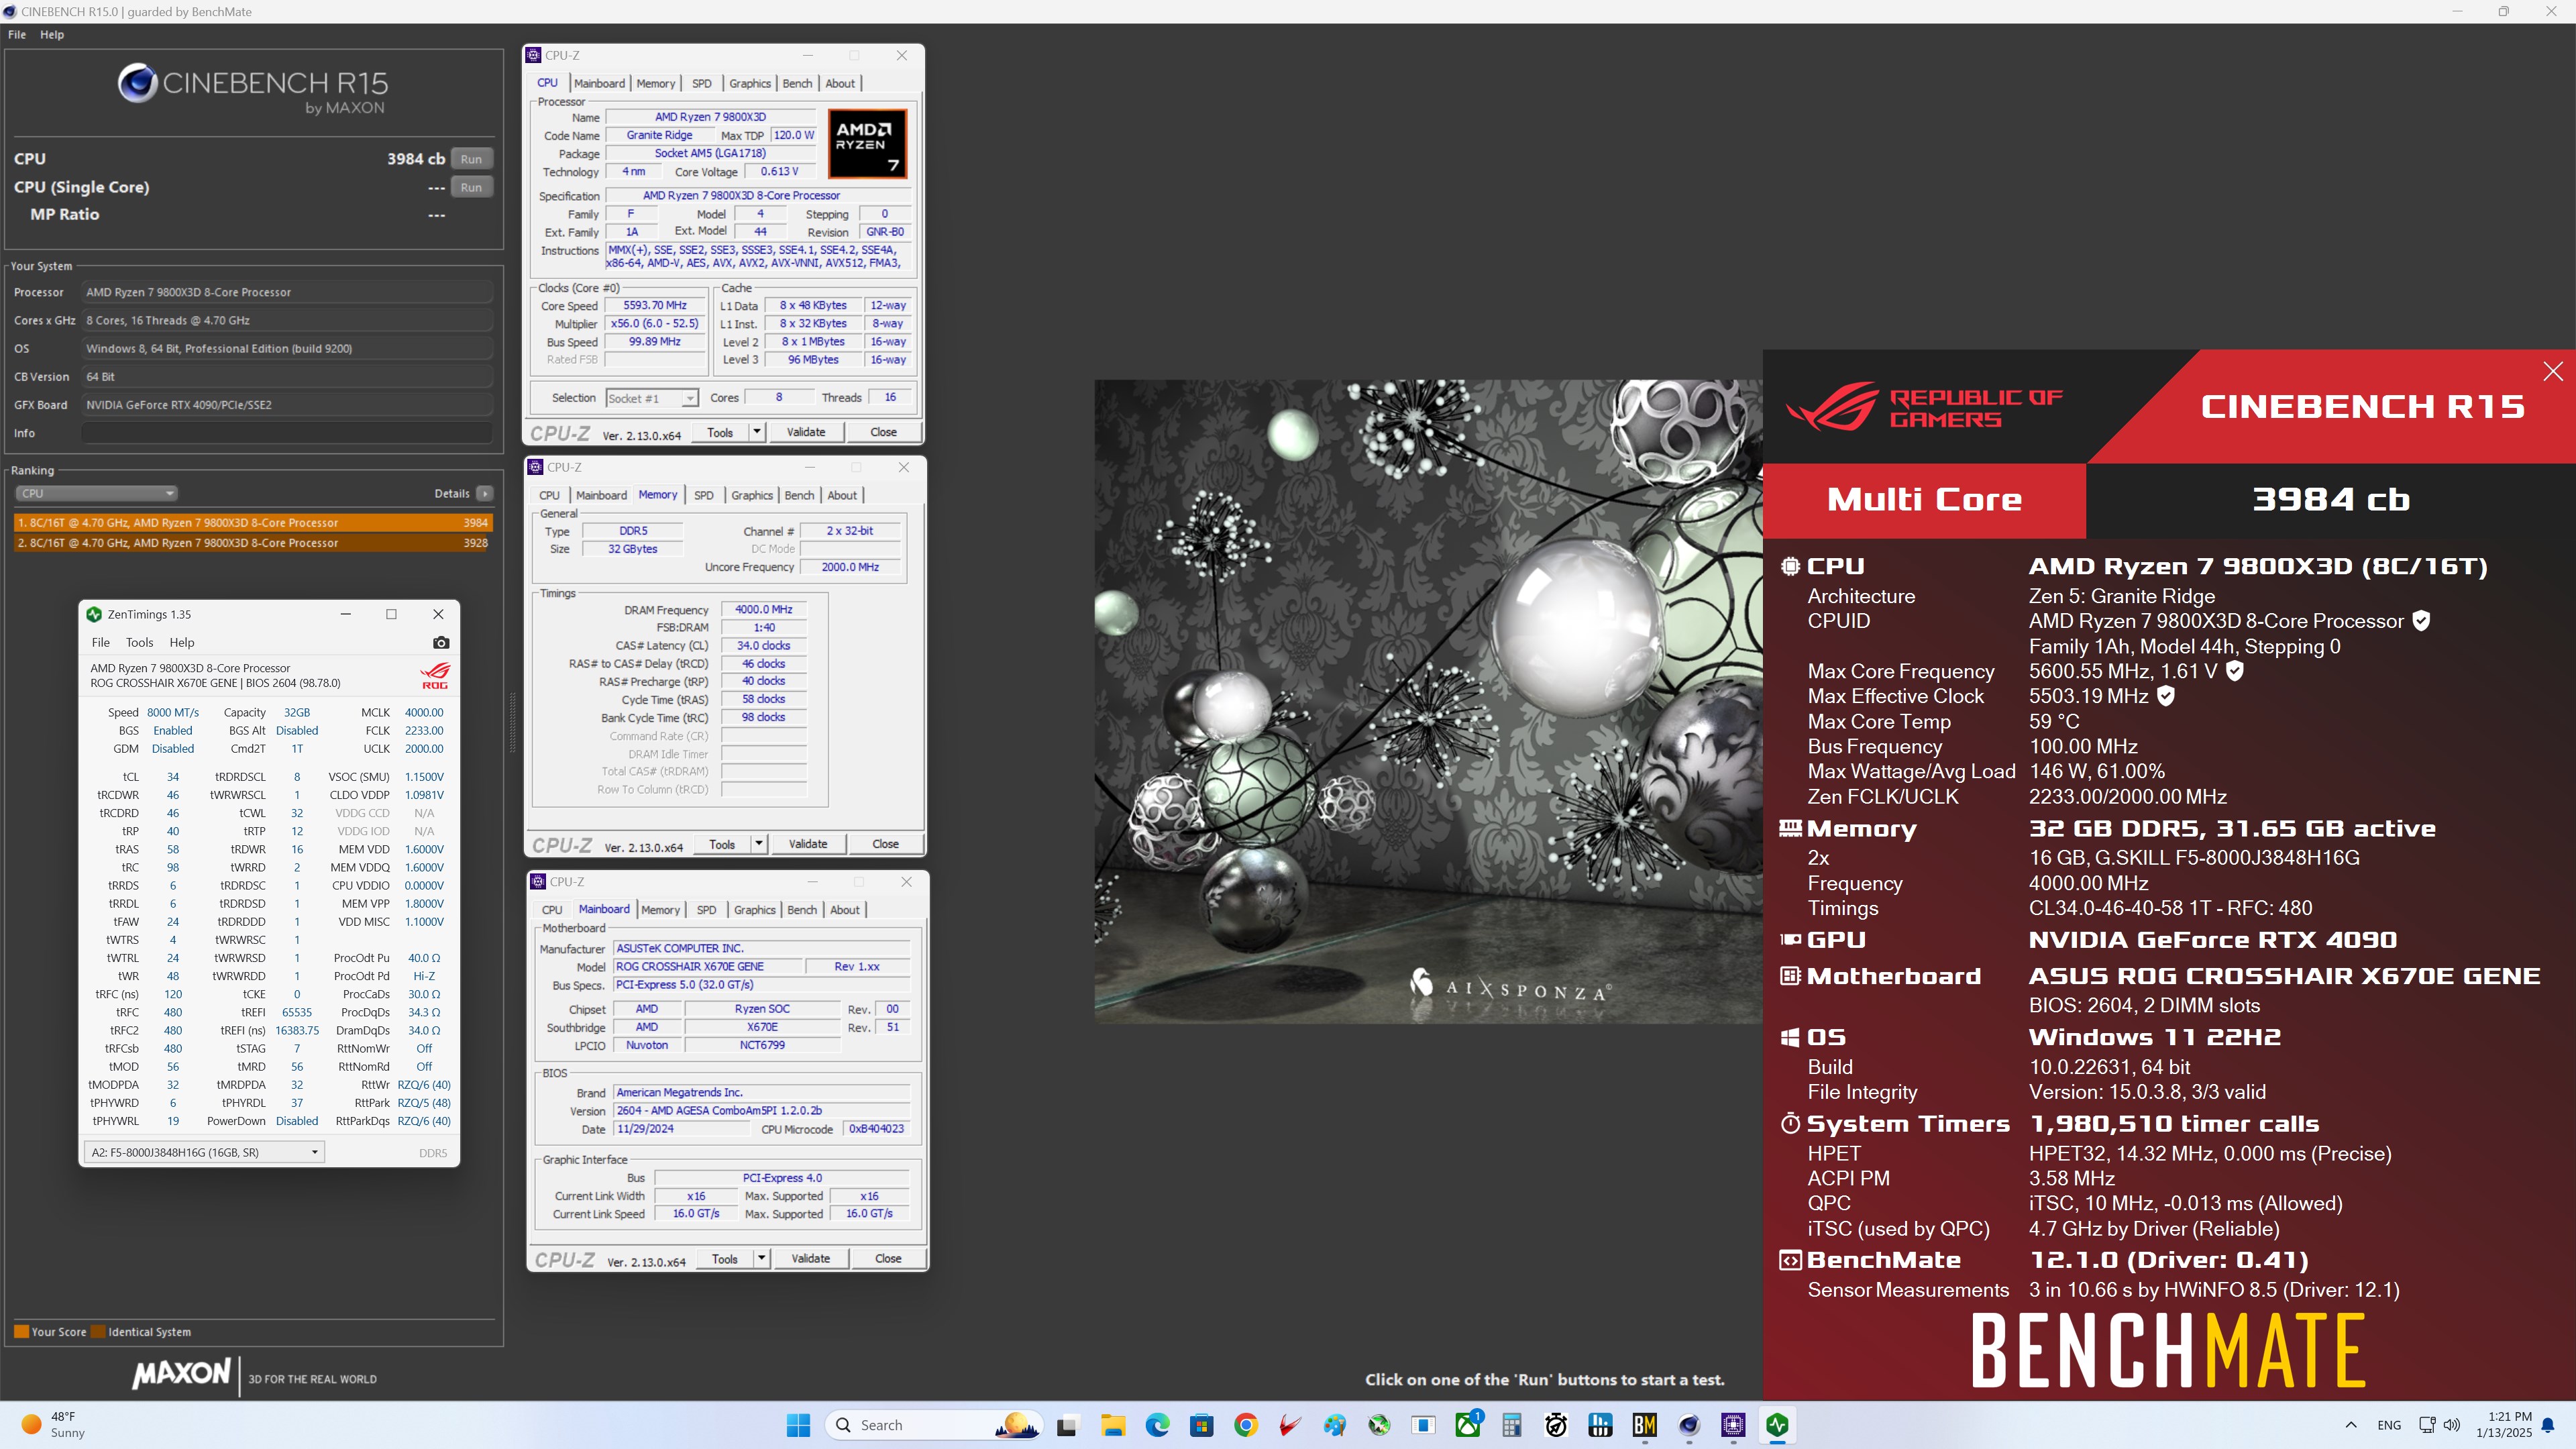The width and height of the screenshot is (2576, 1449).
Task: Click the stopwatch app icon in taskbar
Action: pos(1556,1425)
